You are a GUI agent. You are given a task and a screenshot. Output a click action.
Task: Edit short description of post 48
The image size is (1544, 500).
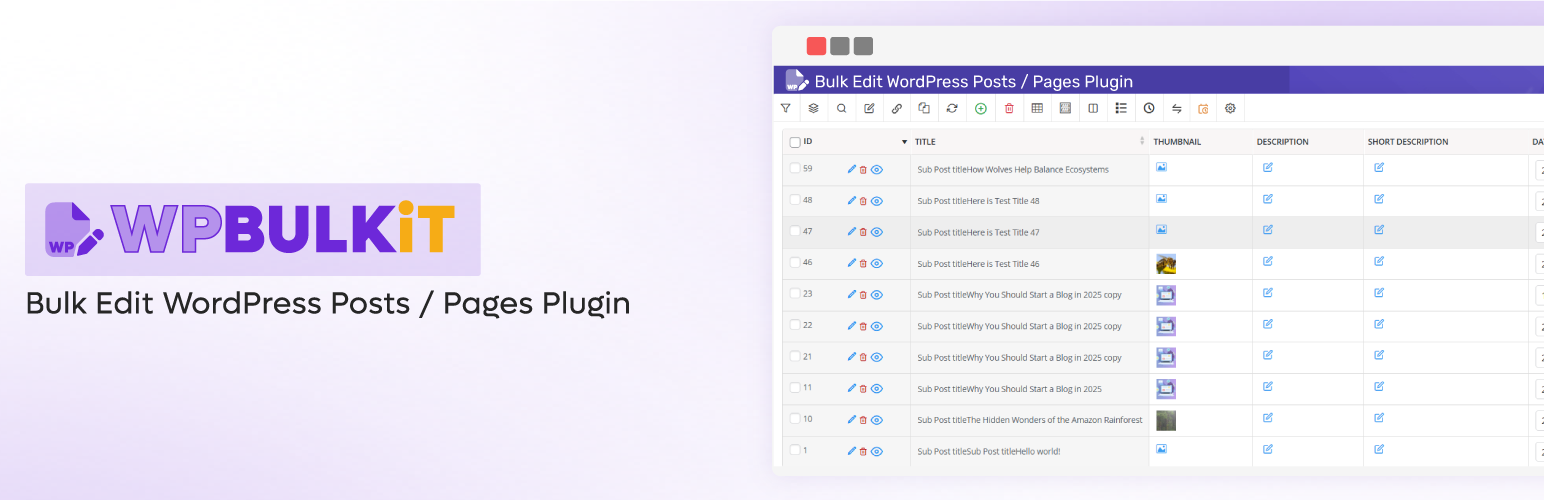1379,199
